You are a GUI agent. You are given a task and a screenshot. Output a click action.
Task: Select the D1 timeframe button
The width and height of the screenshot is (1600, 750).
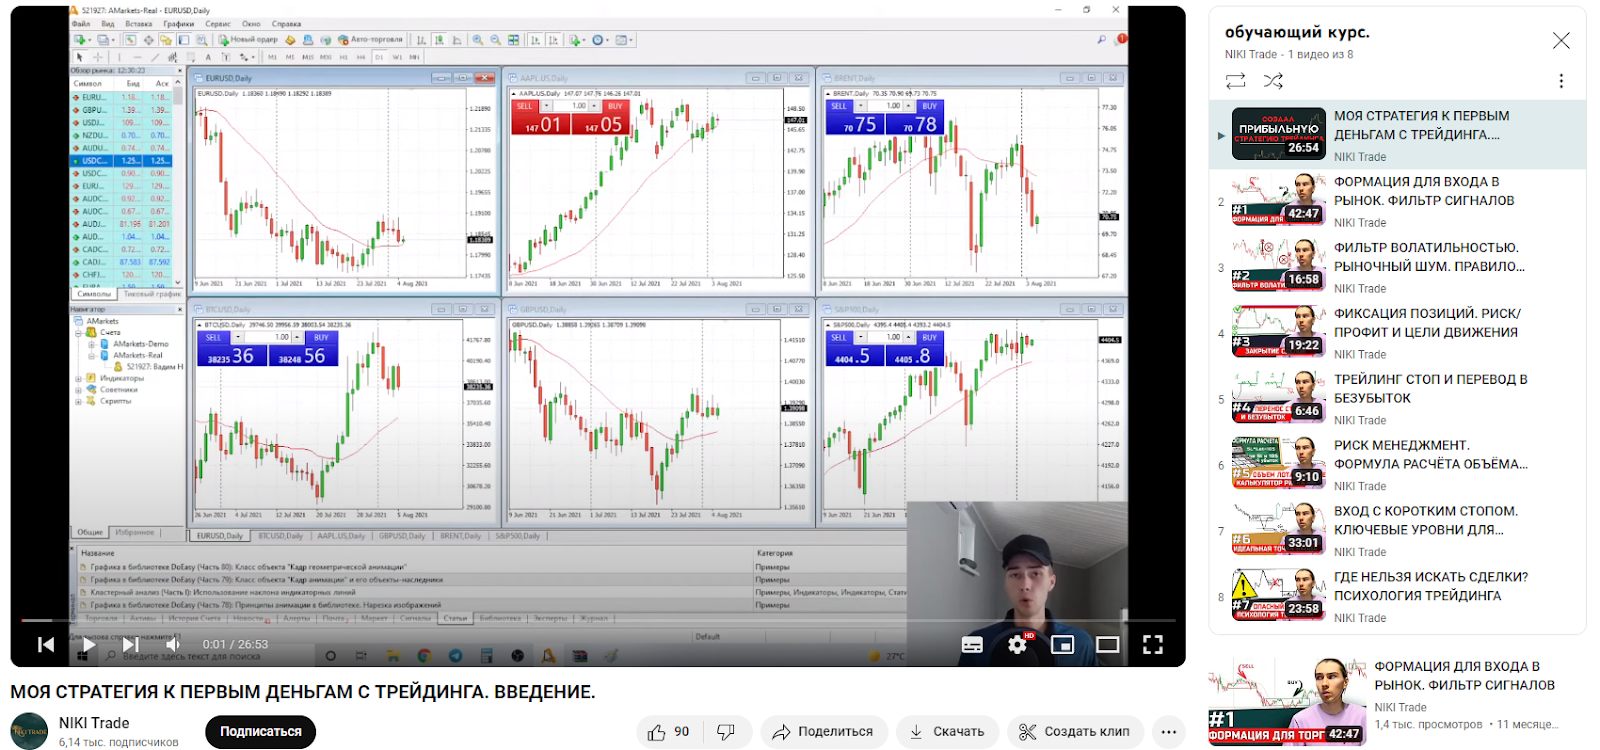[x=379, y=57]
